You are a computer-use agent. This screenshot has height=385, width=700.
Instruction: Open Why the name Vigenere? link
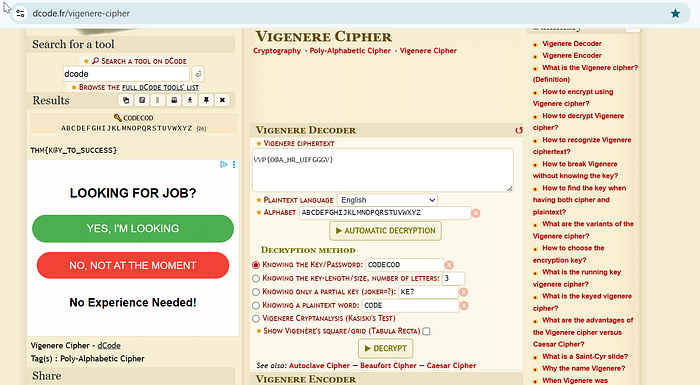pyautogui.click(x=583, y=369)
